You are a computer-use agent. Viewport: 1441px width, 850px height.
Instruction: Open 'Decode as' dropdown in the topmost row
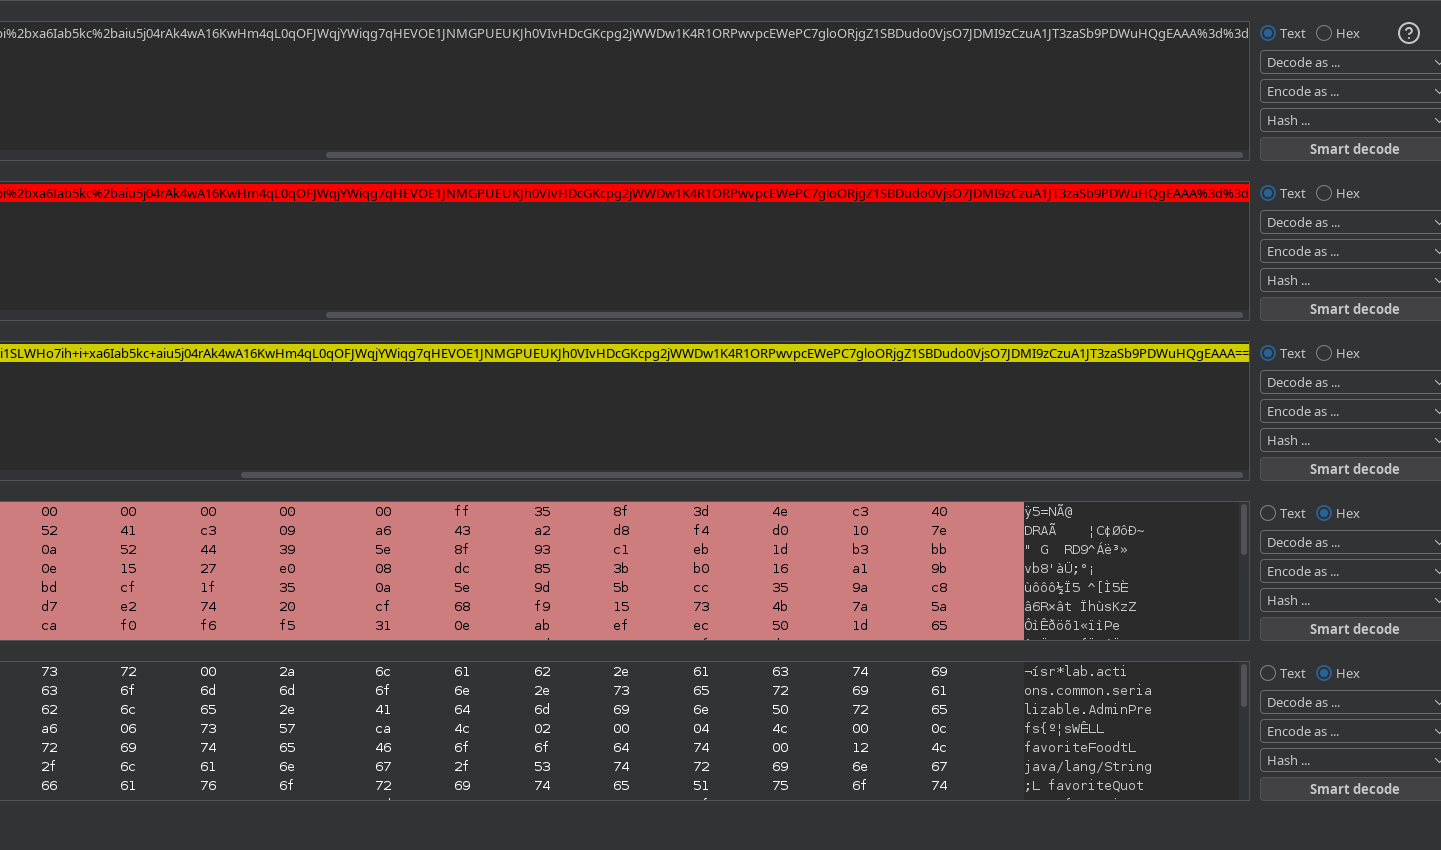1350,62
